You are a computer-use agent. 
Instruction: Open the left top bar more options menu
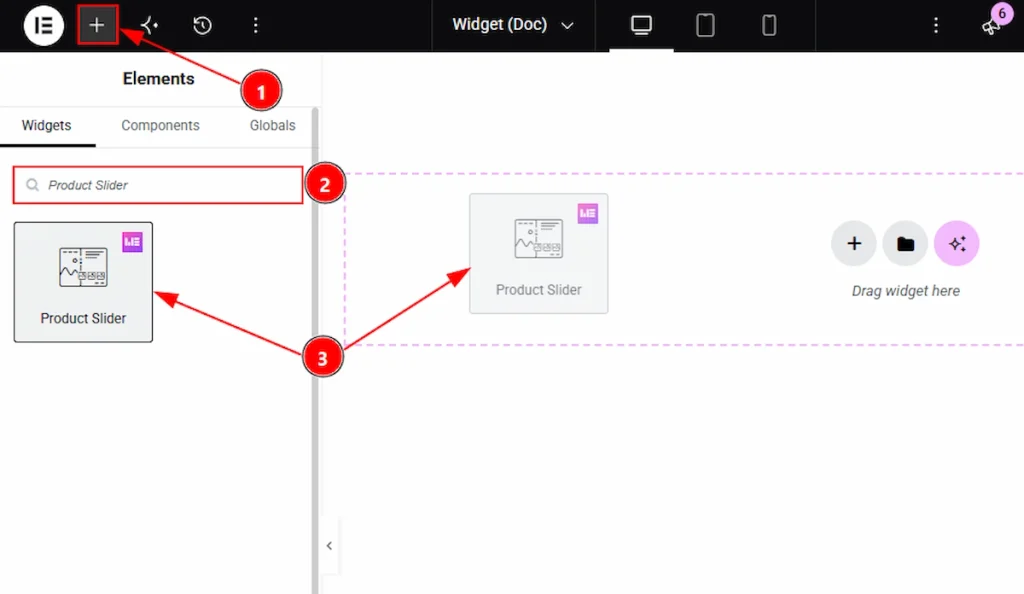click(x=255, y=25)
